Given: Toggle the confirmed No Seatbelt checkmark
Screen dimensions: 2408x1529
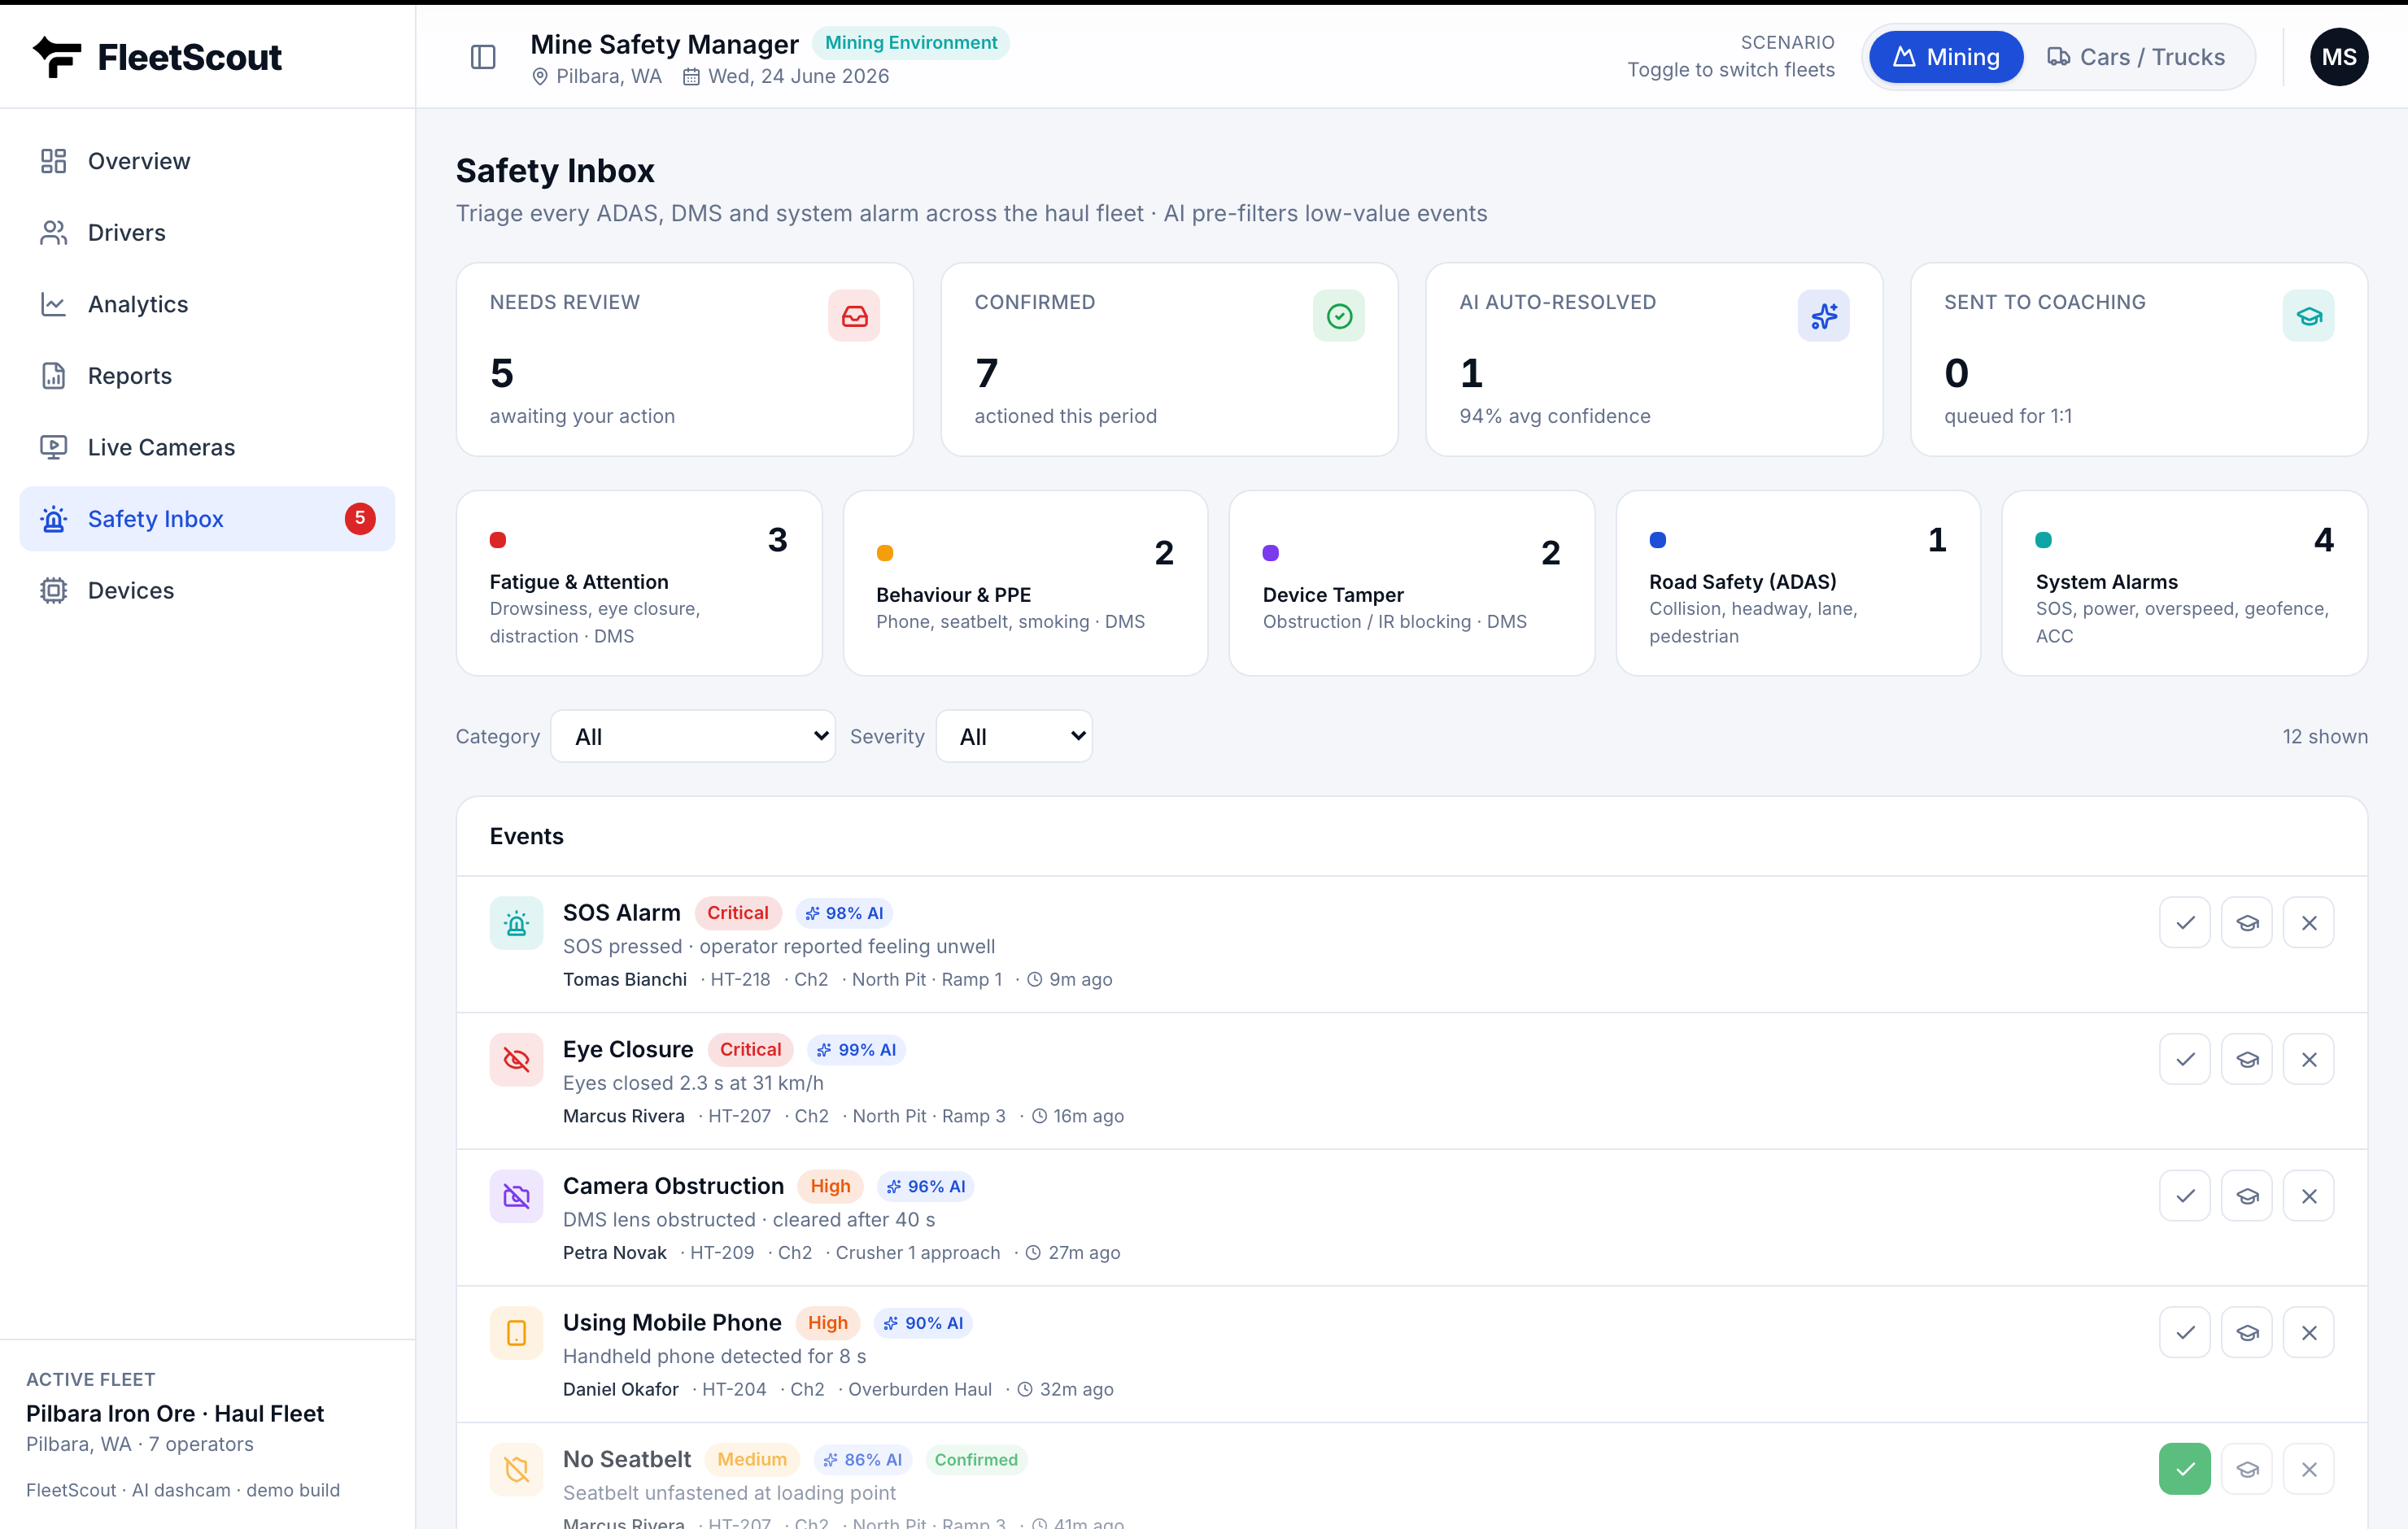Looking at the screenshot, I should tap(2184, 1469).
